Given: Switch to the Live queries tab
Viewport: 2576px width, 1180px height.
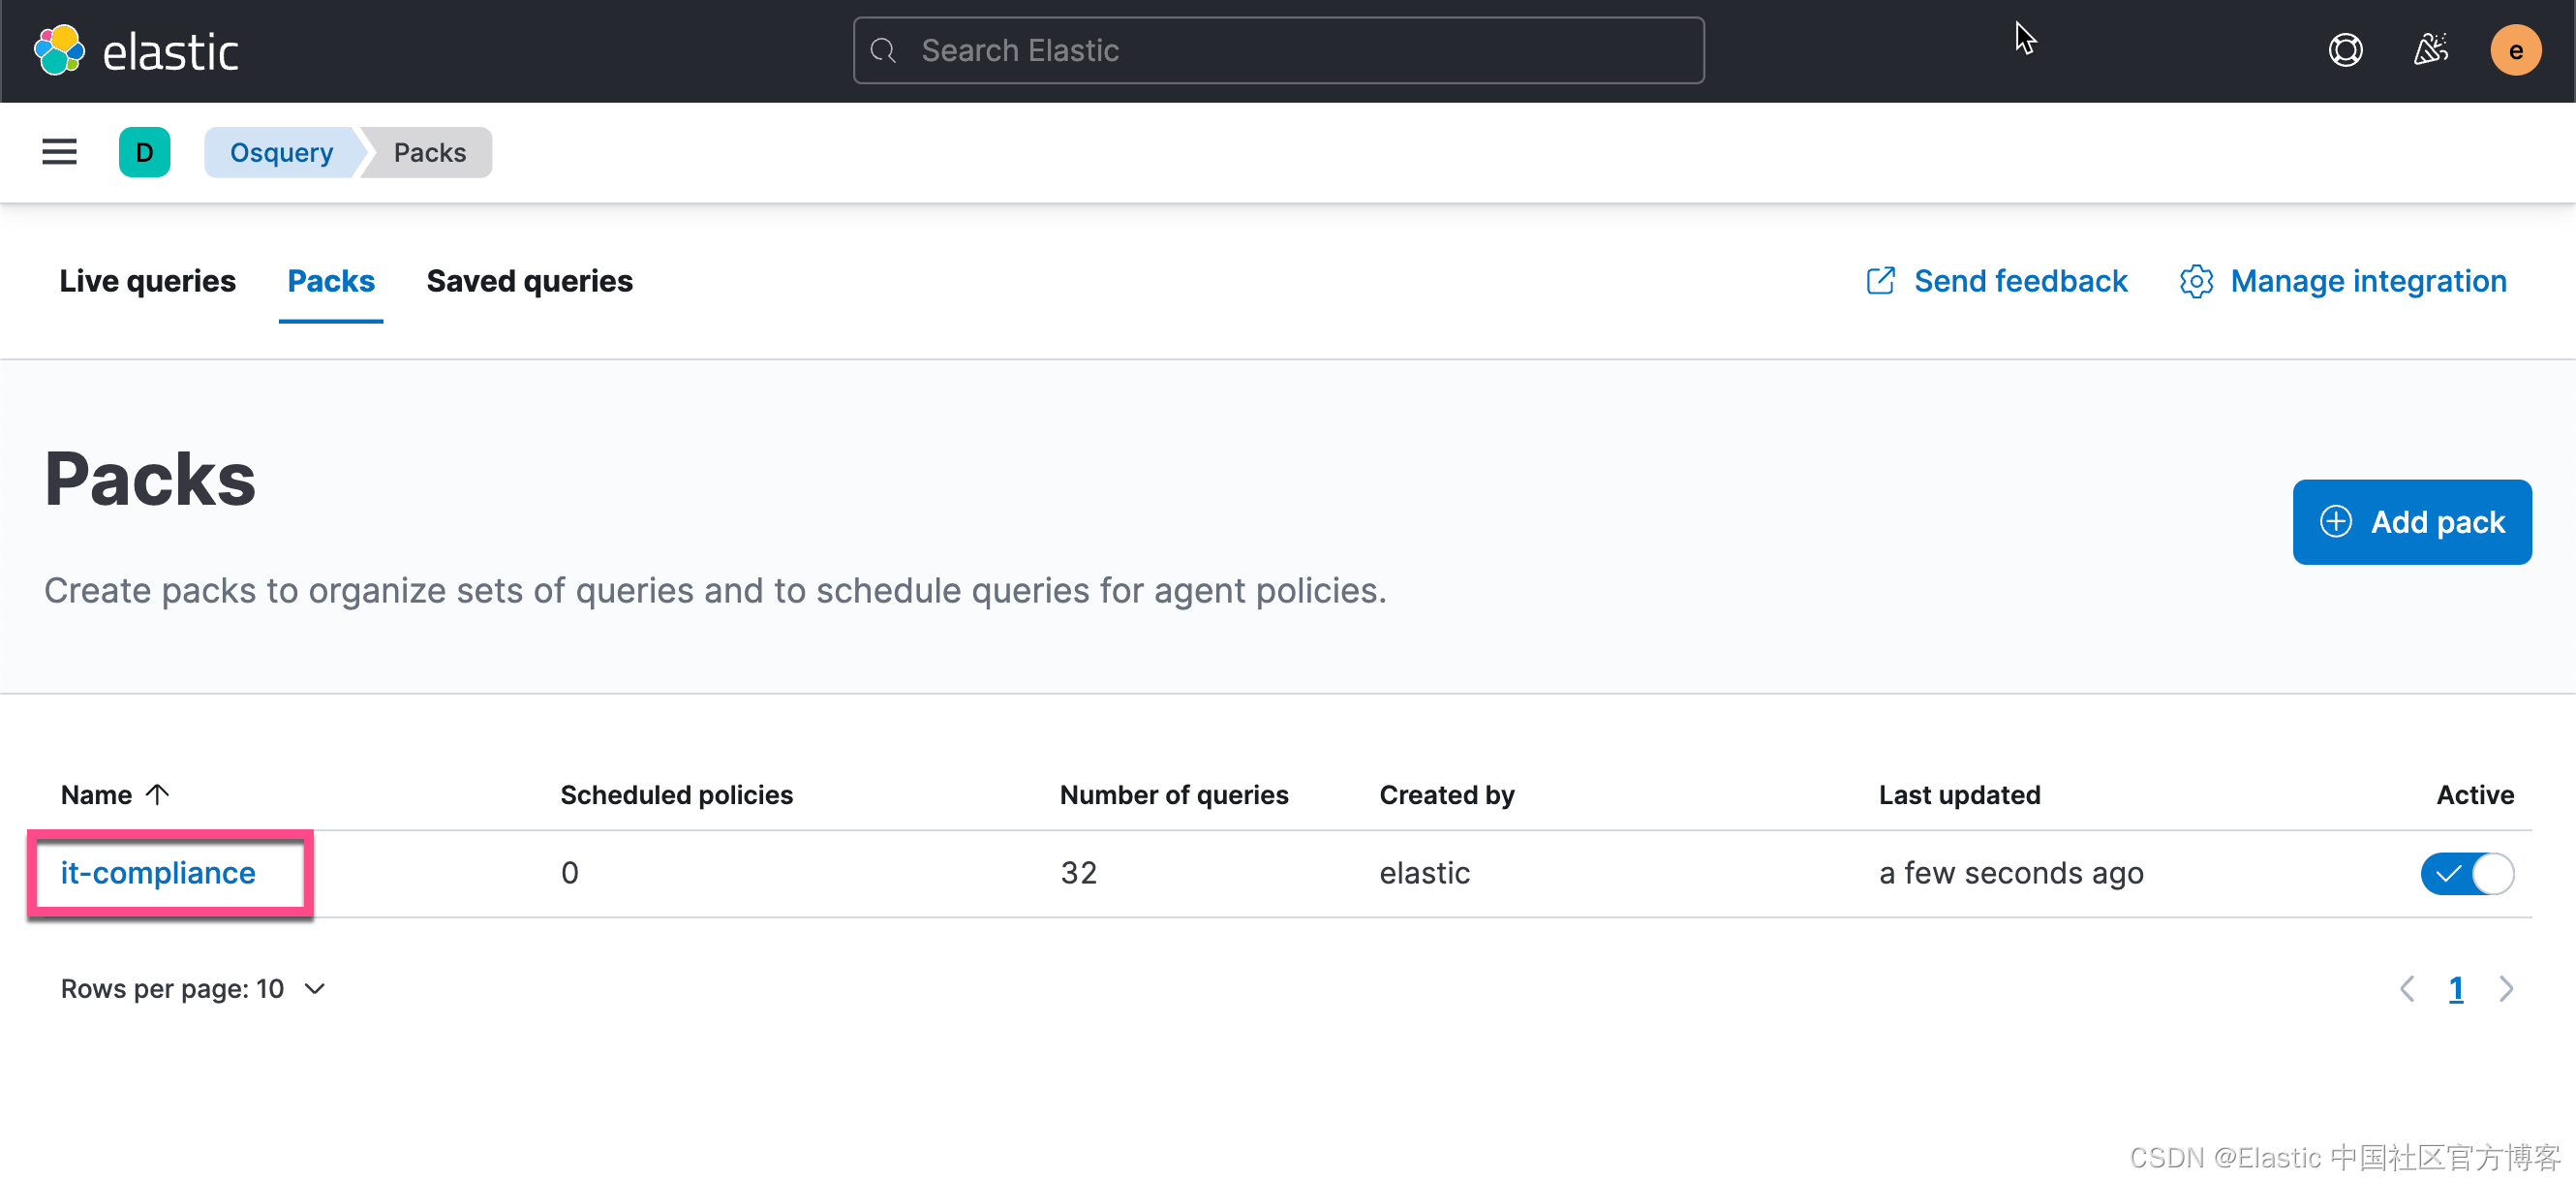Looking at the screenshot, I should 147,281.
